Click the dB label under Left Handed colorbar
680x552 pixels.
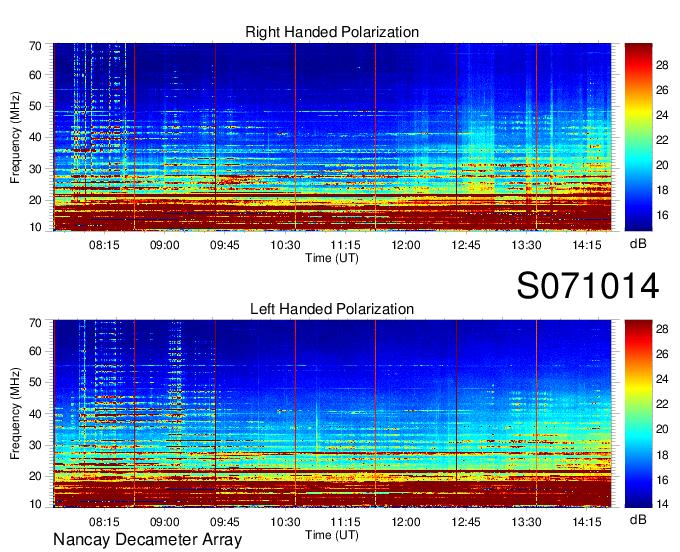(x=638, y=519)
